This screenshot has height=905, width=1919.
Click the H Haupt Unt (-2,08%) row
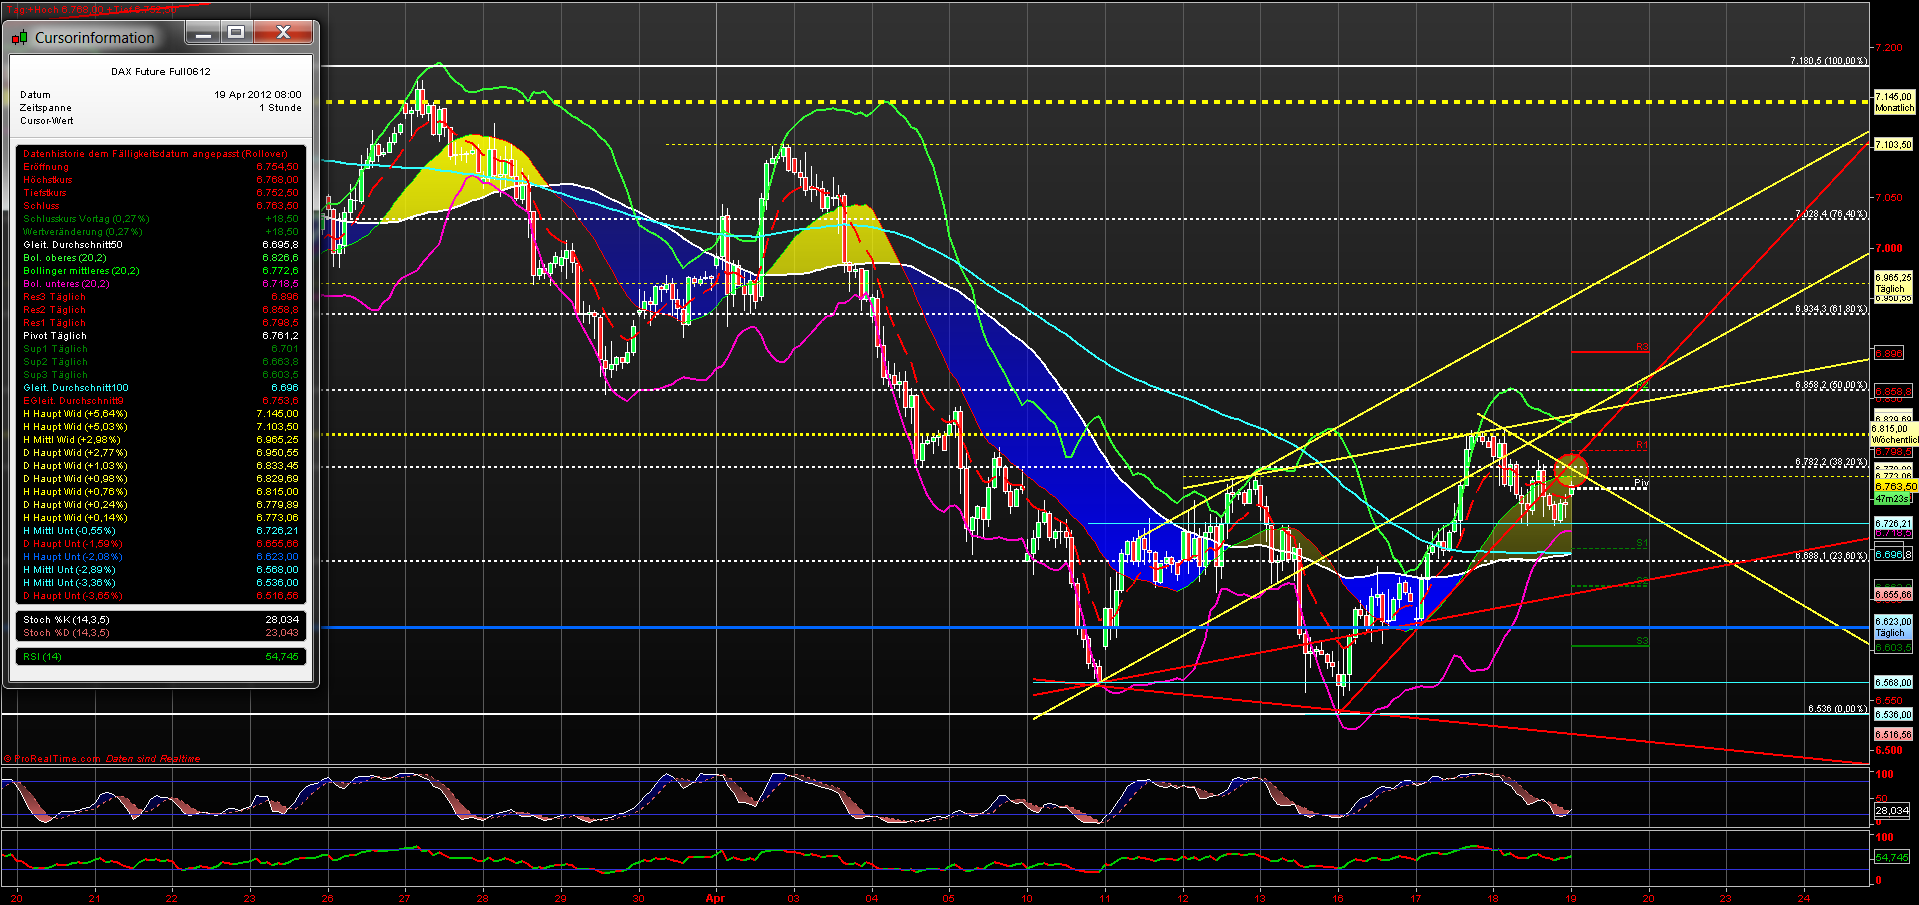160,557
